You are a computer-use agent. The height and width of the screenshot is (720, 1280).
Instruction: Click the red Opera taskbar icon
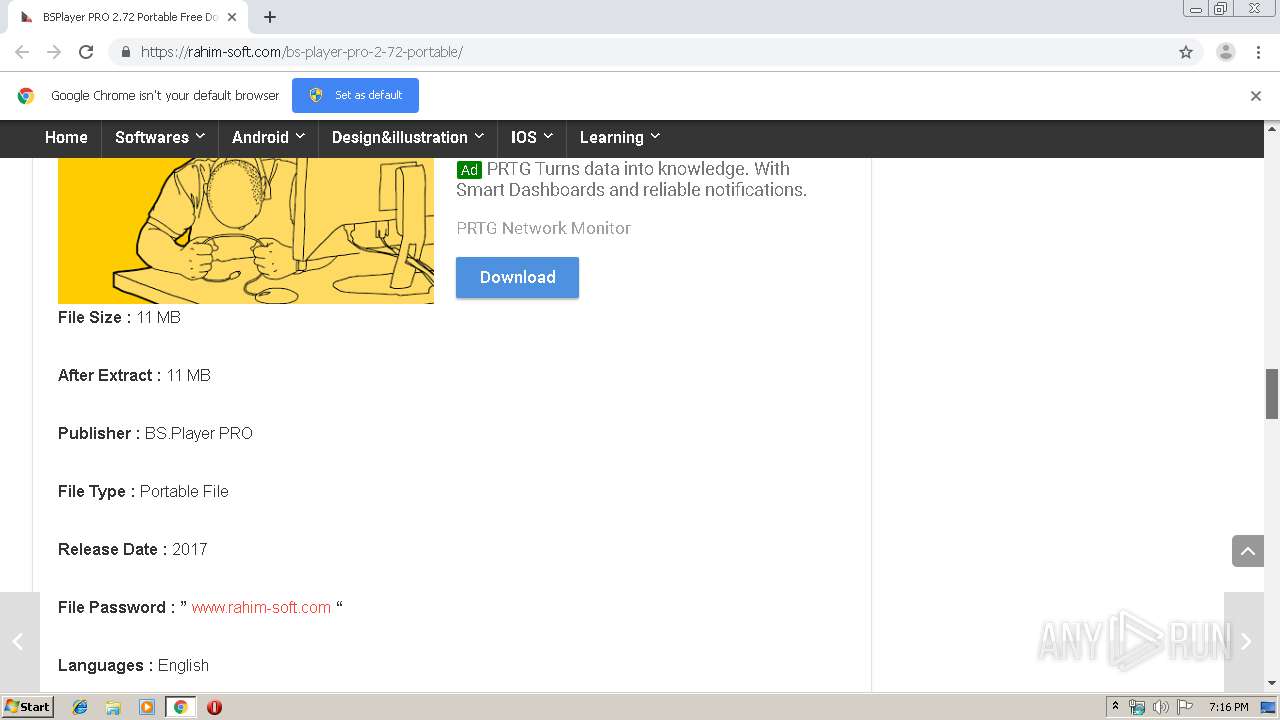(214, 707)
